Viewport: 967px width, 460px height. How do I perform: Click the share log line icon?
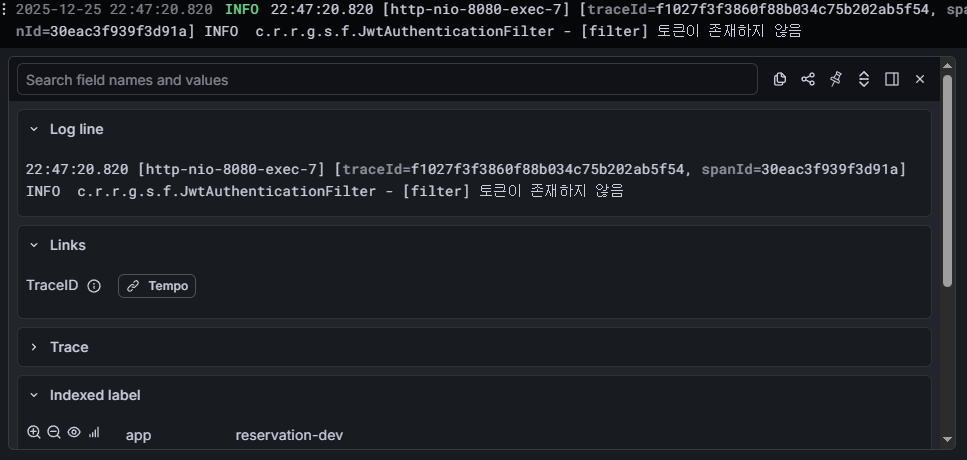click(808, 79)
